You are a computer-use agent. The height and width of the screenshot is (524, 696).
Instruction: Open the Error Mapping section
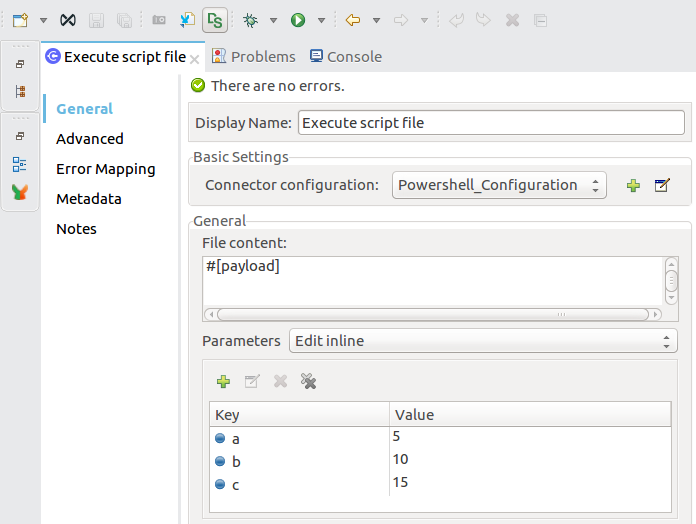click(105, 169)
